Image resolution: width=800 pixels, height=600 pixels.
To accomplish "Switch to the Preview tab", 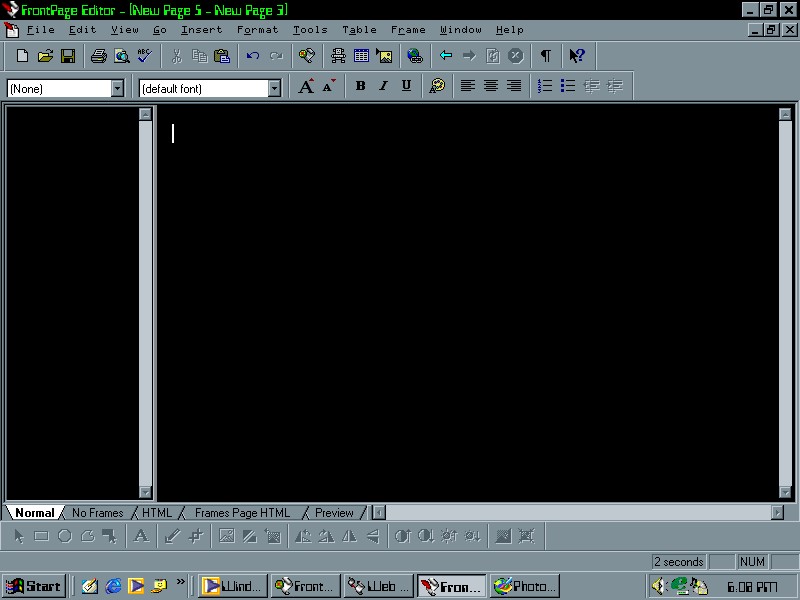I will coord(334,513).
